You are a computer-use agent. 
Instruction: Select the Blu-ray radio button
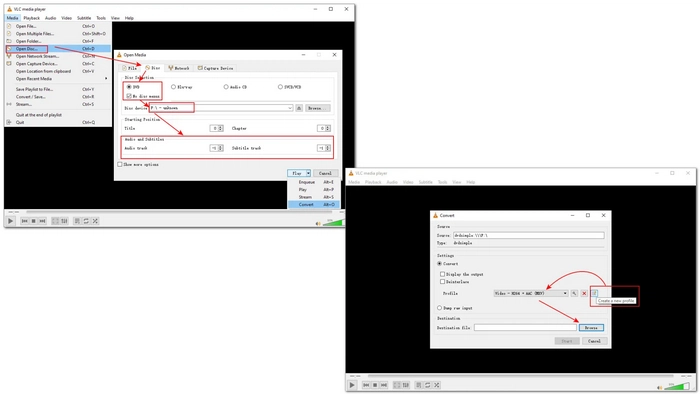[173, 87]
